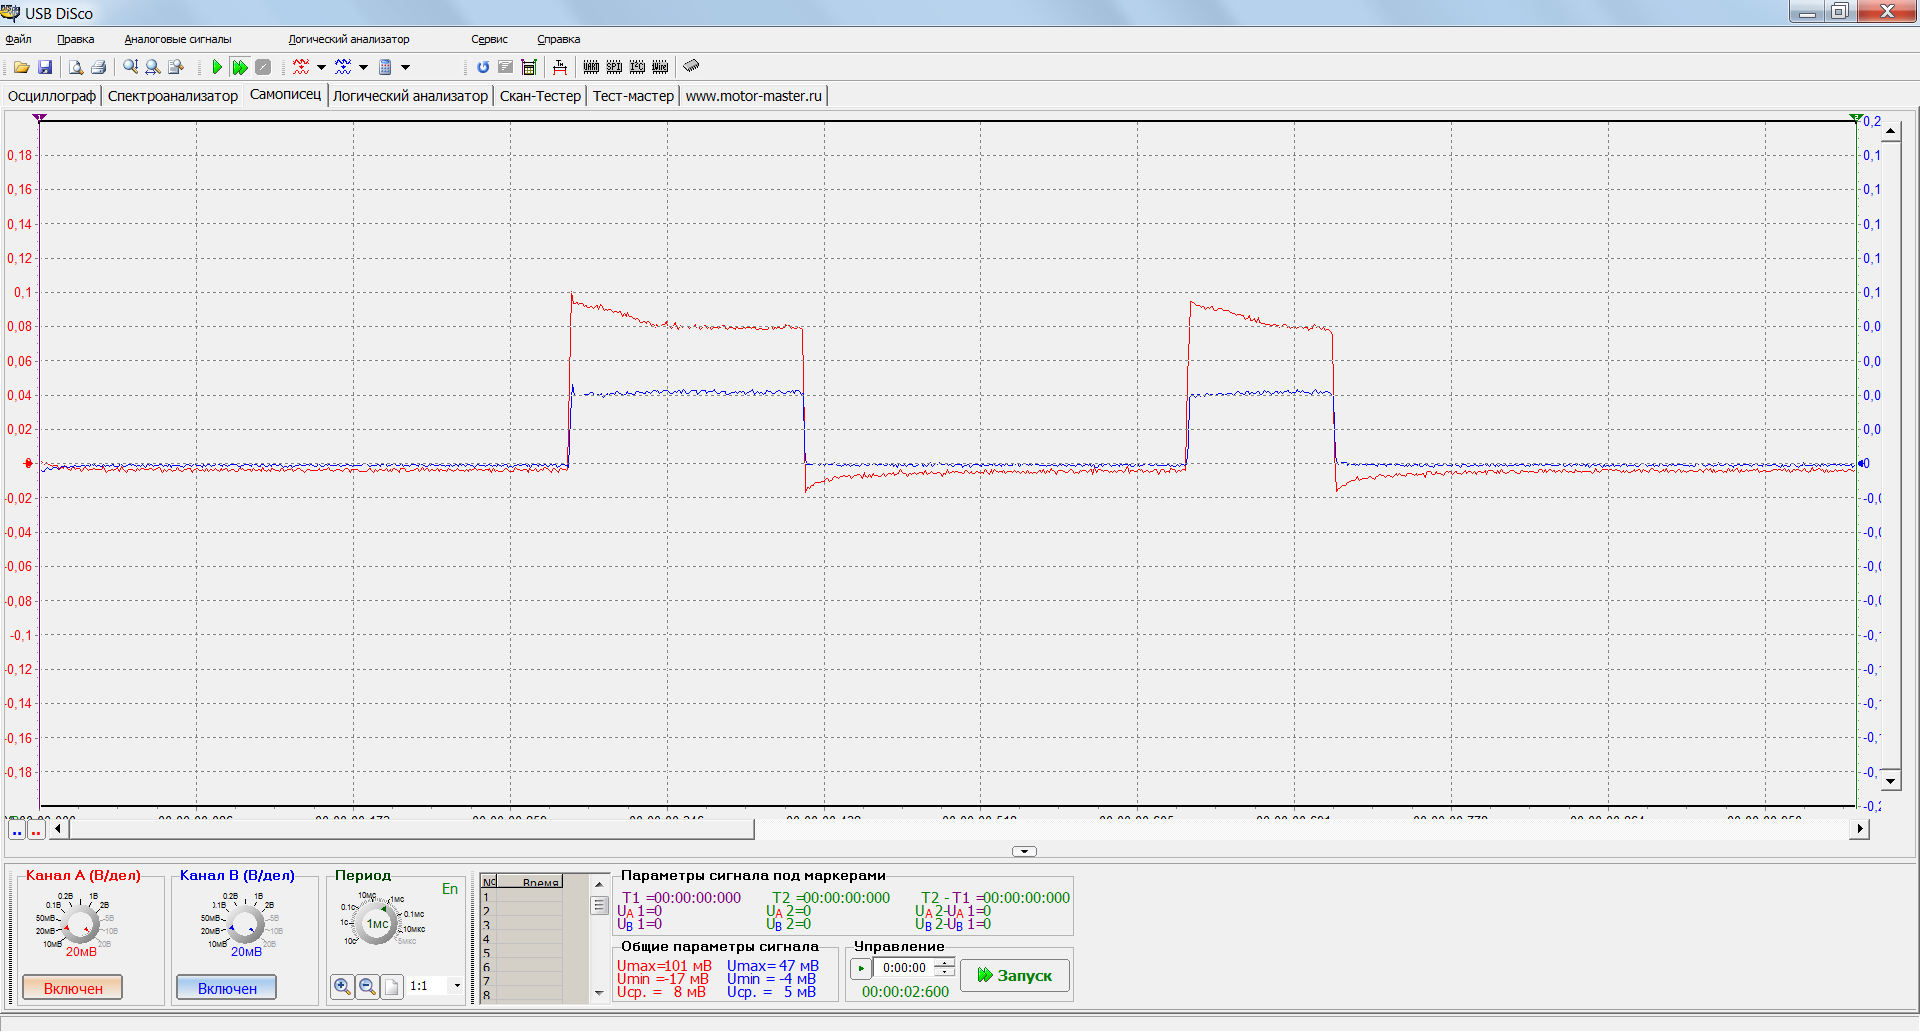Switch to the Спектроанализатор tab
Image resolution: width=1920 pixels, height=1032 pixels.
pyautogui.click(x=173, y=96)
